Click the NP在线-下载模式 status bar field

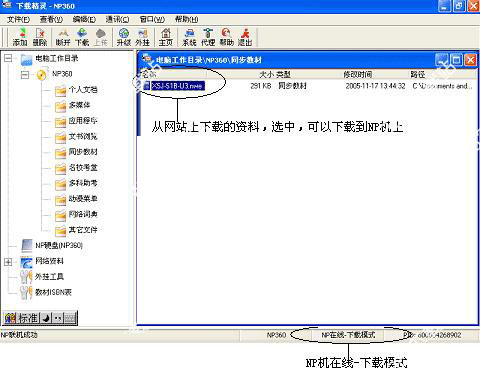(x=348, y=335)
